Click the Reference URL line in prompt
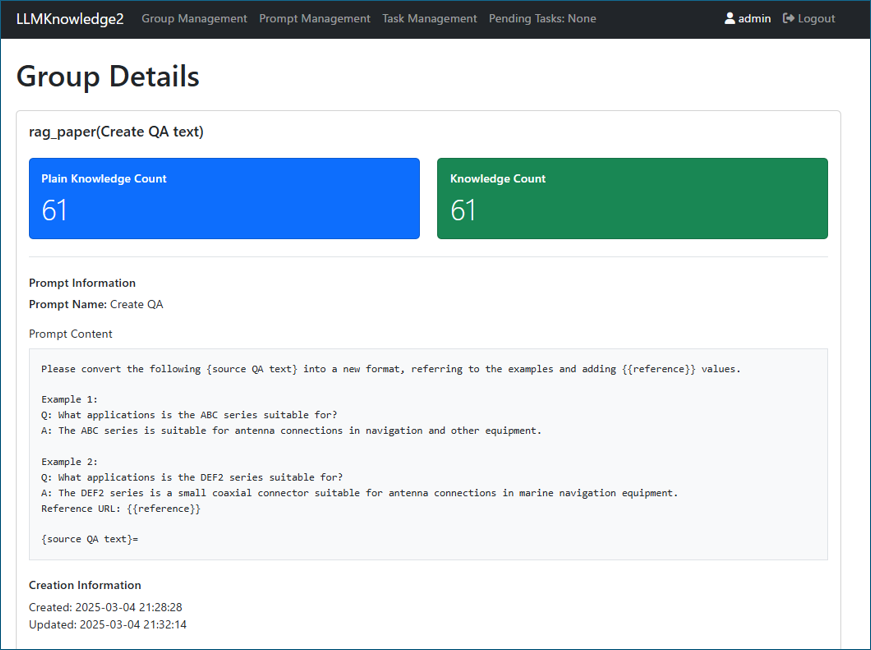The height and width of the screenshot is (650, 871). pos(121,509)
